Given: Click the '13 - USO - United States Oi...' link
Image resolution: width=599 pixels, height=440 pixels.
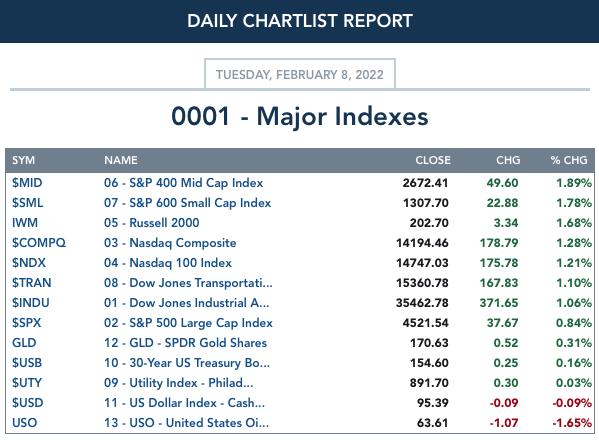Looking at the screenshot, I should 186,423.
